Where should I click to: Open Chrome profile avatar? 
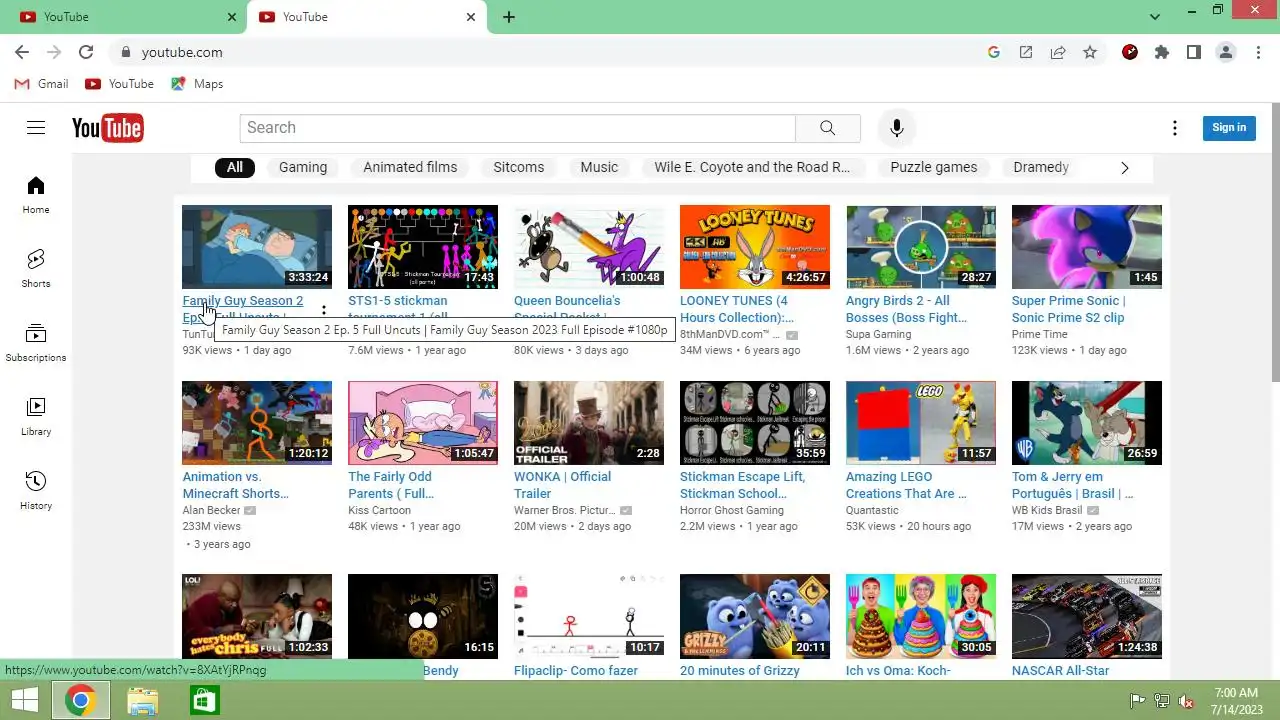[x=1226, y=52]
